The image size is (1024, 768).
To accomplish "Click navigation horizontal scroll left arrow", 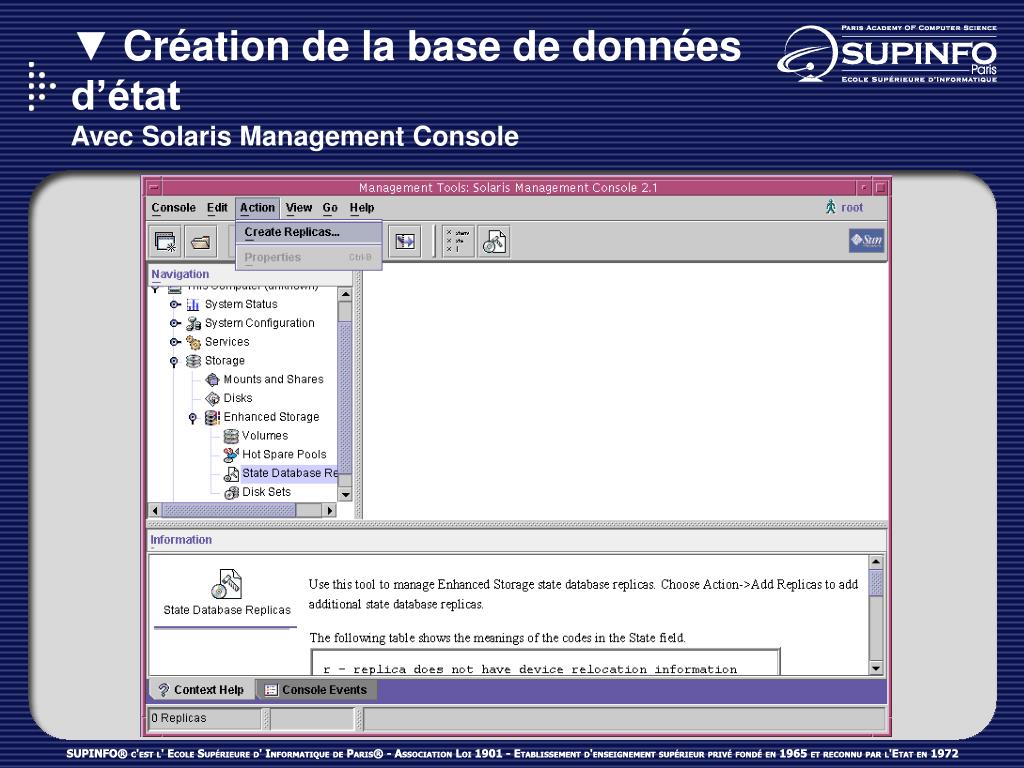I will tap(155, 511).
